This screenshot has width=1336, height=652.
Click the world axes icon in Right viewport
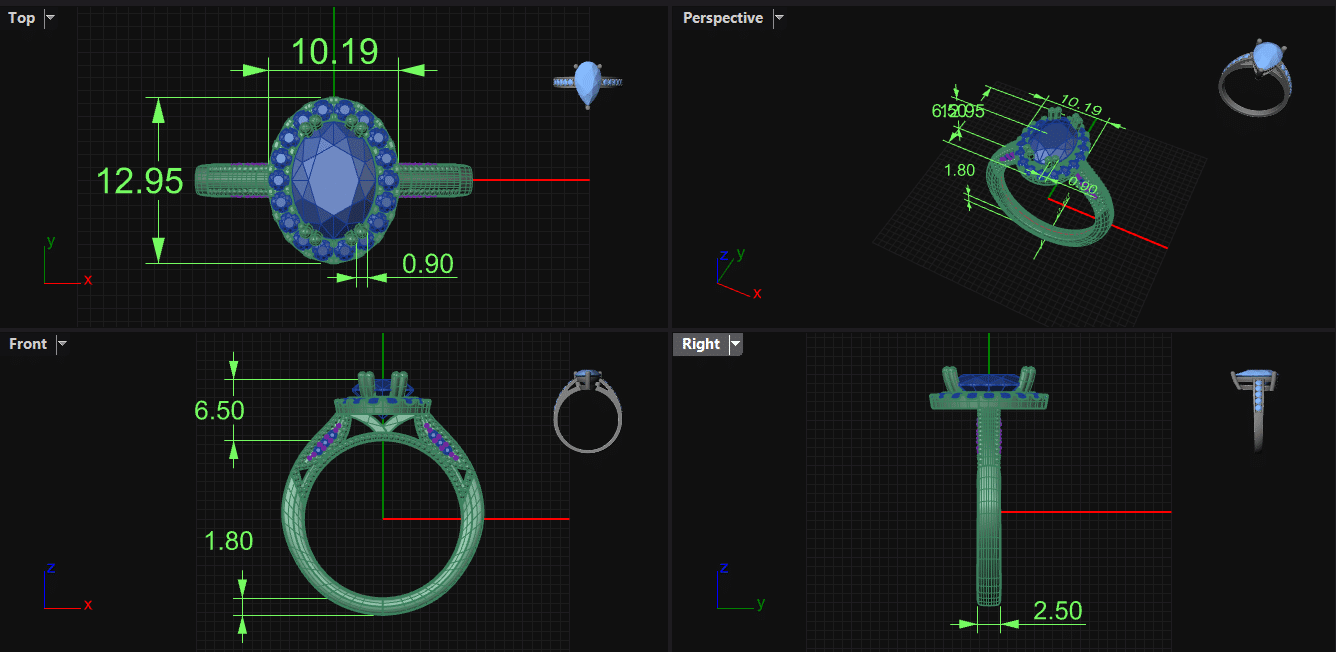click(x=738, y=589)
